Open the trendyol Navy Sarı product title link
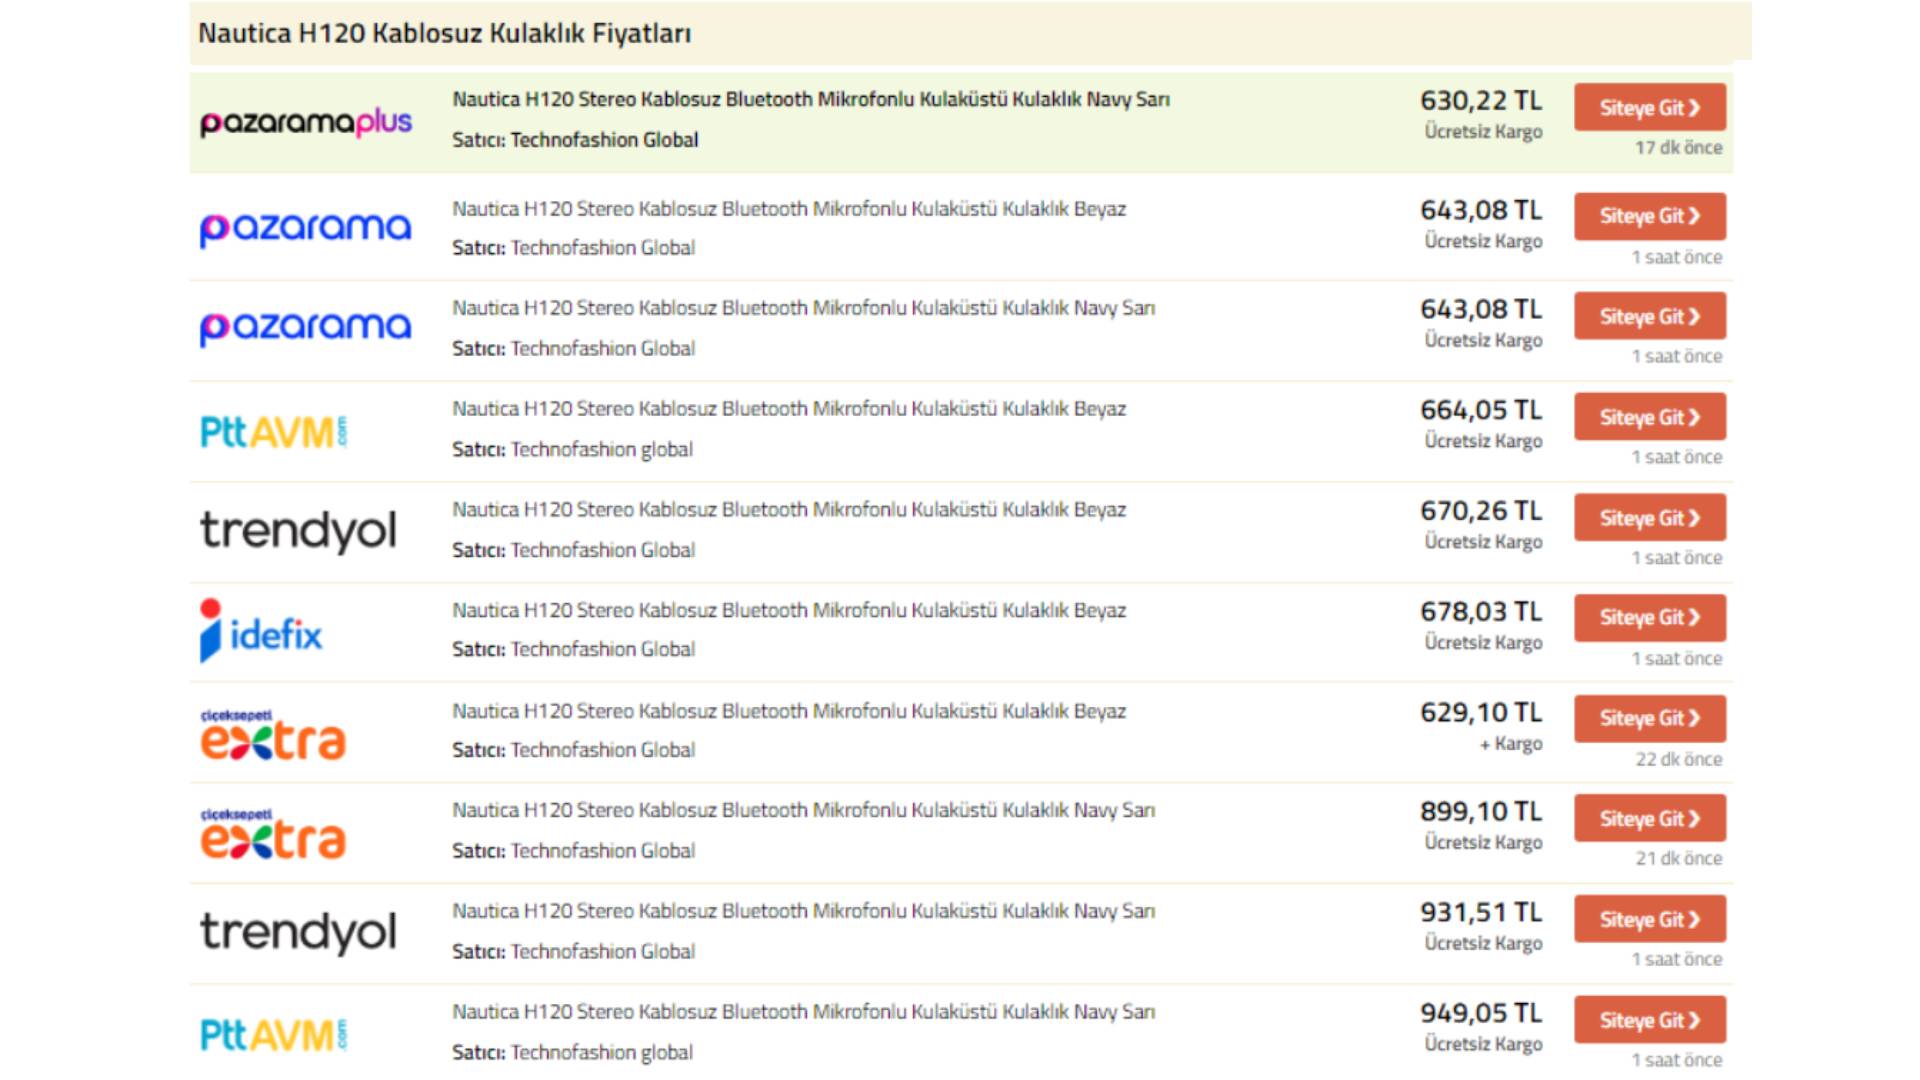 click(x=803, y=911)
